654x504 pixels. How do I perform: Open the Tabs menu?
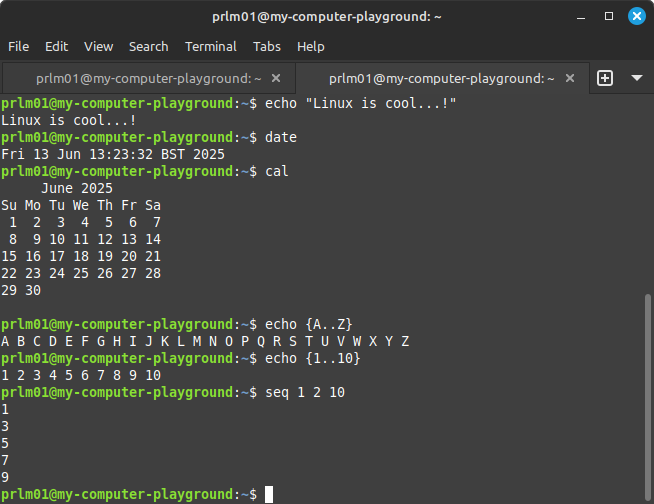pyautogui.click(x=267, y=46)
